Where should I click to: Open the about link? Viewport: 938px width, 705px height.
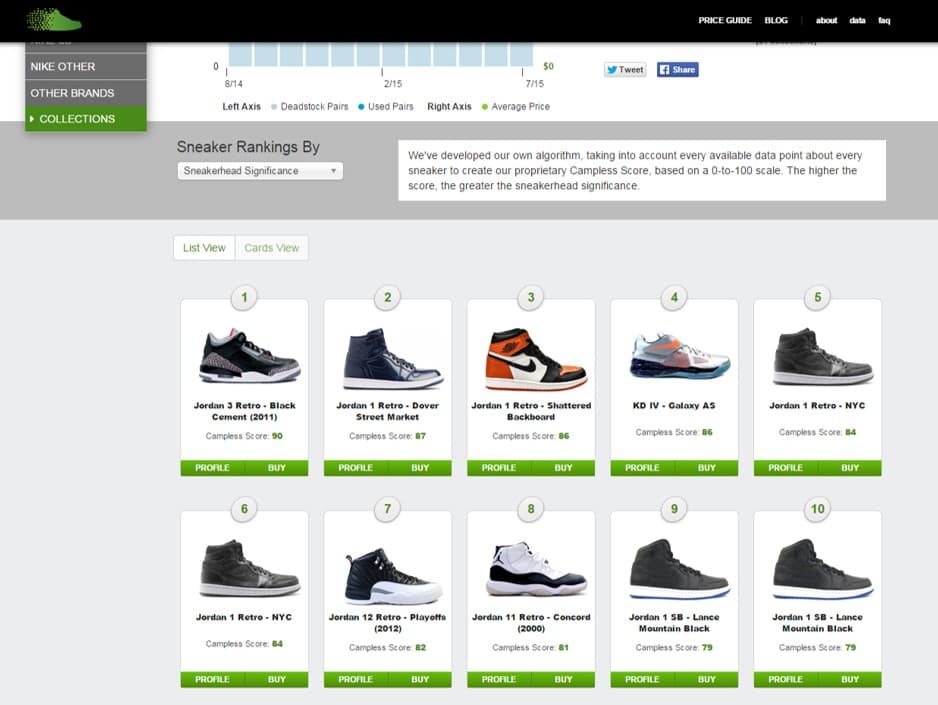[x=826, y=20]
